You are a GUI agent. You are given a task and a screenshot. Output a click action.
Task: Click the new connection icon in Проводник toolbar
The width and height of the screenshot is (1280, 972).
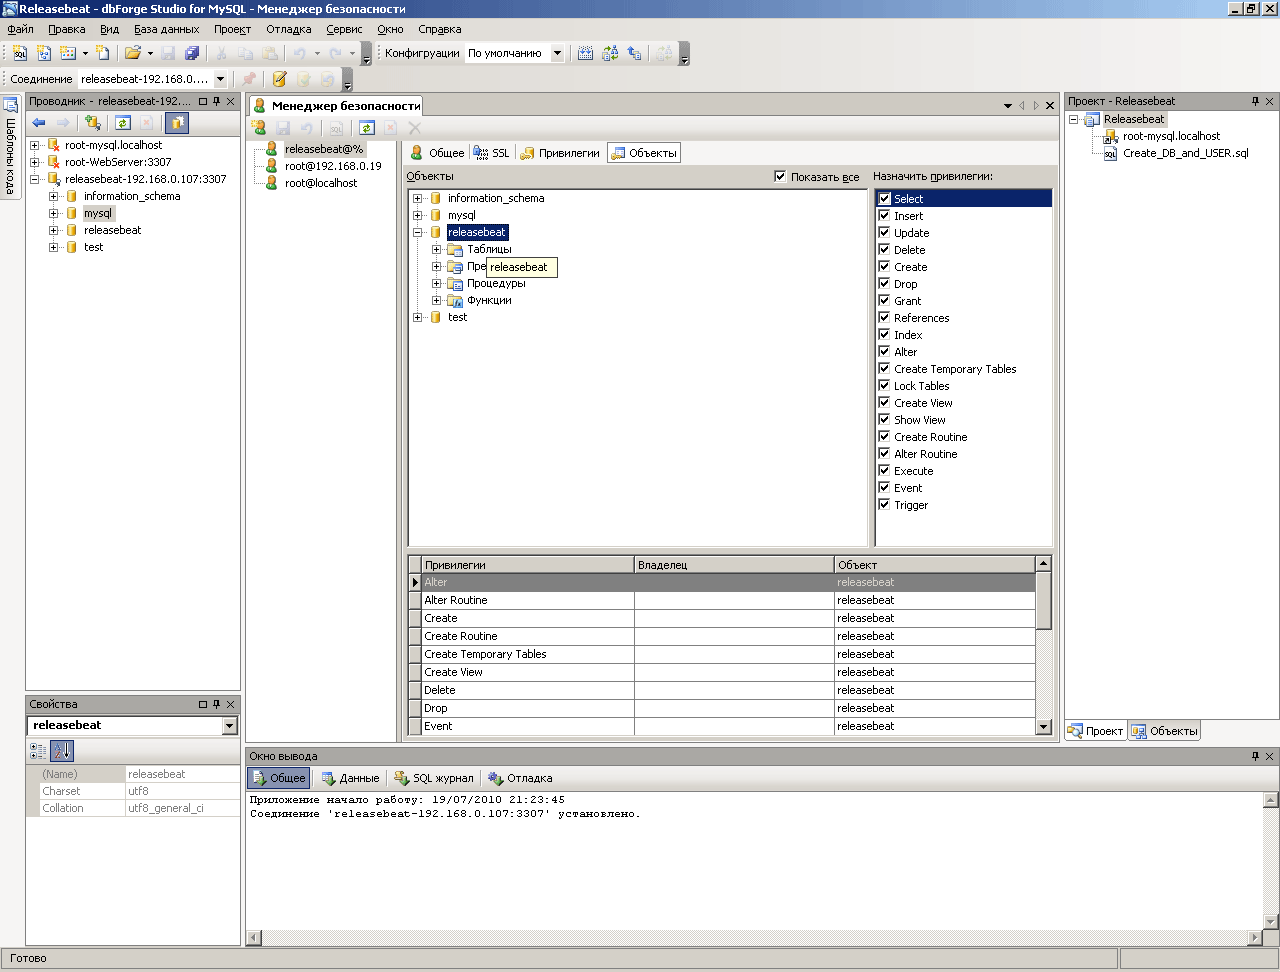coord(93,123)
